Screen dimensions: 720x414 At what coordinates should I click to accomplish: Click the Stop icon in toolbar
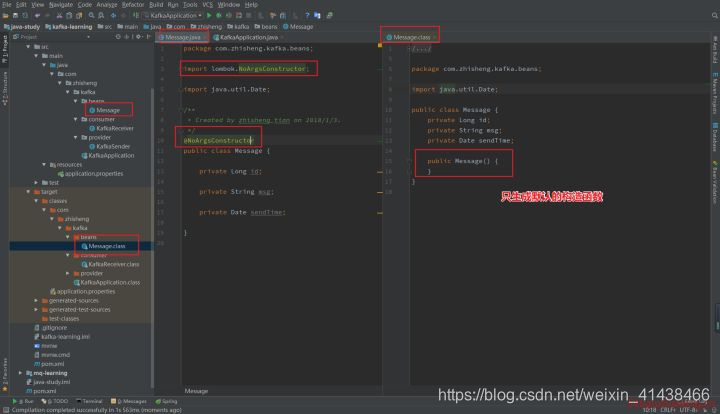(248, 16)
